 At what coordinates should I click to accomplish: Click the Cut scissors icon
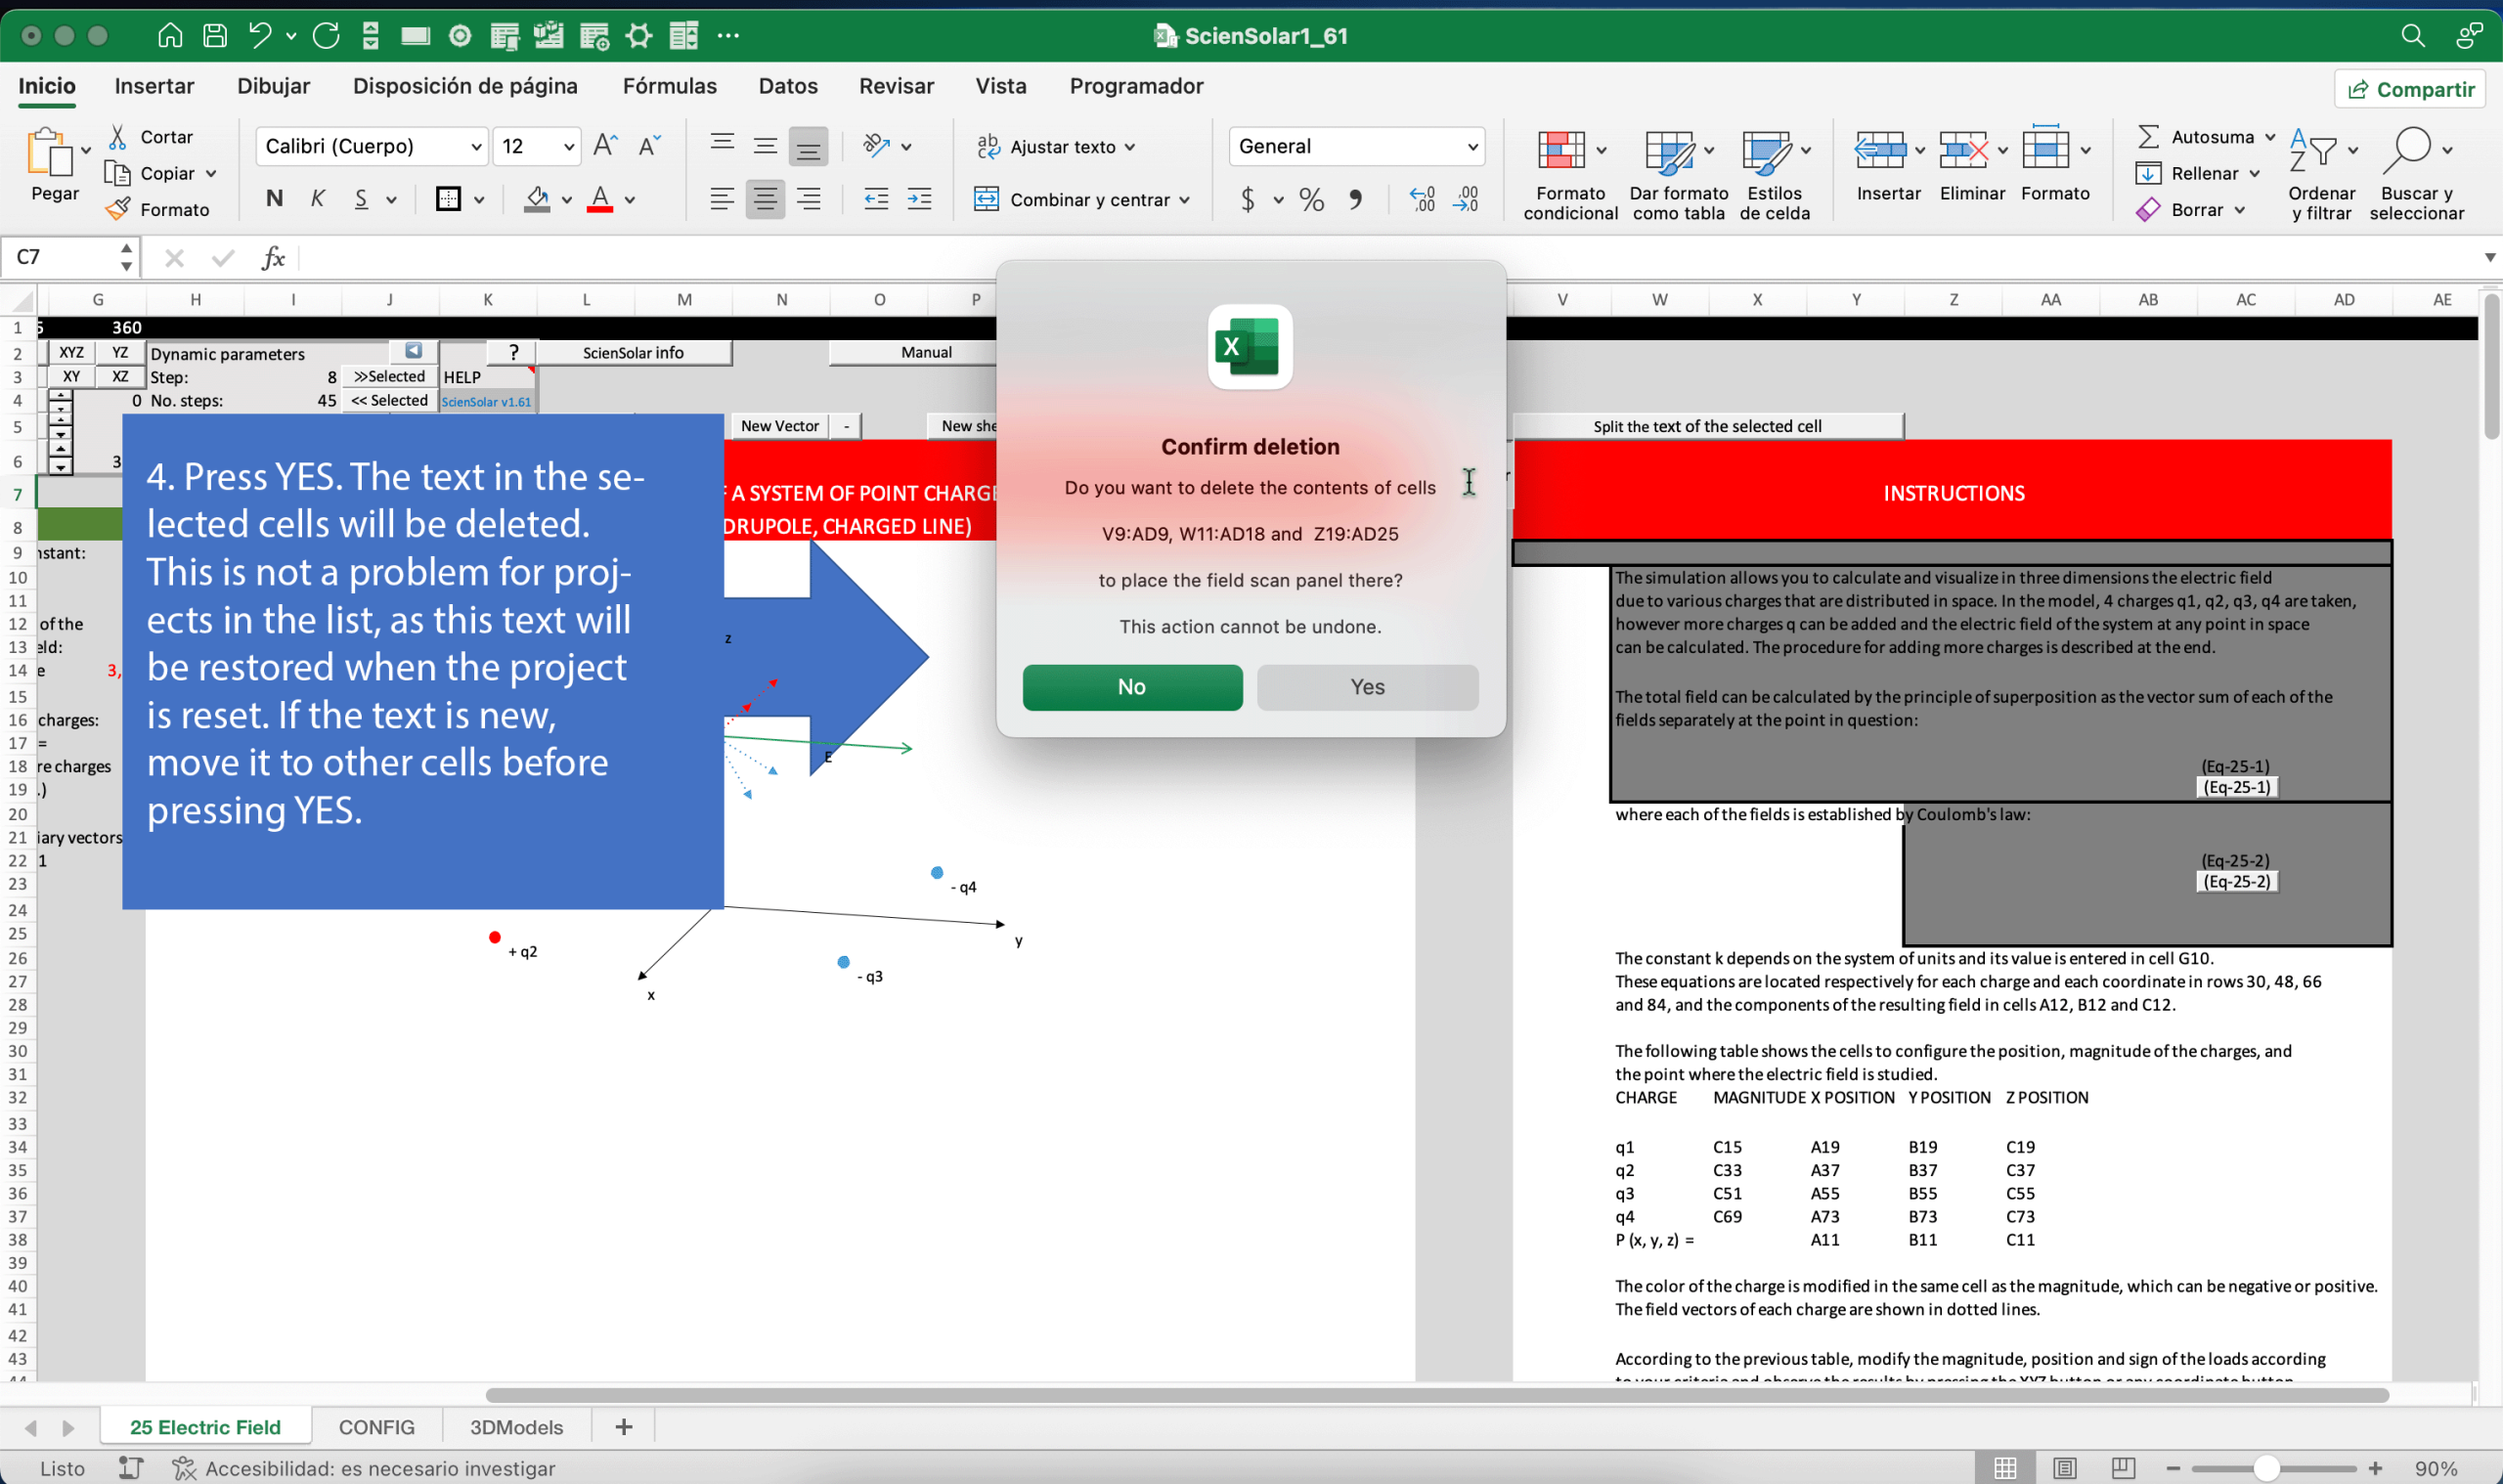tap(118, 137)
